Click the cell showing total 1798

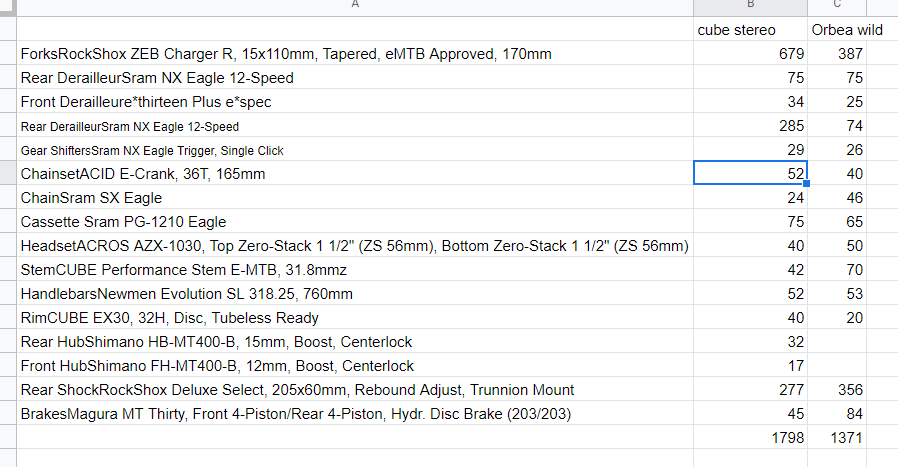coord(751,437)
